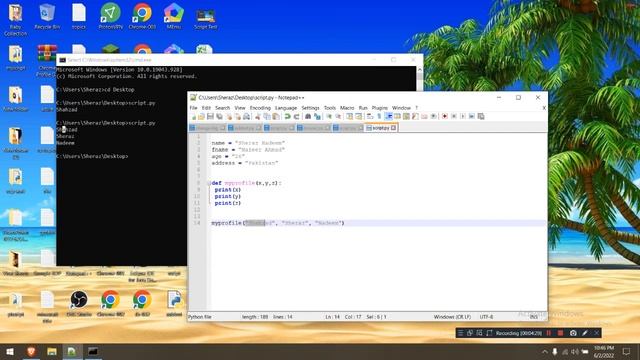This screenshot has width=640, height=360.
Task: Open Find with the binoculars icon
Action: [308, 116]
